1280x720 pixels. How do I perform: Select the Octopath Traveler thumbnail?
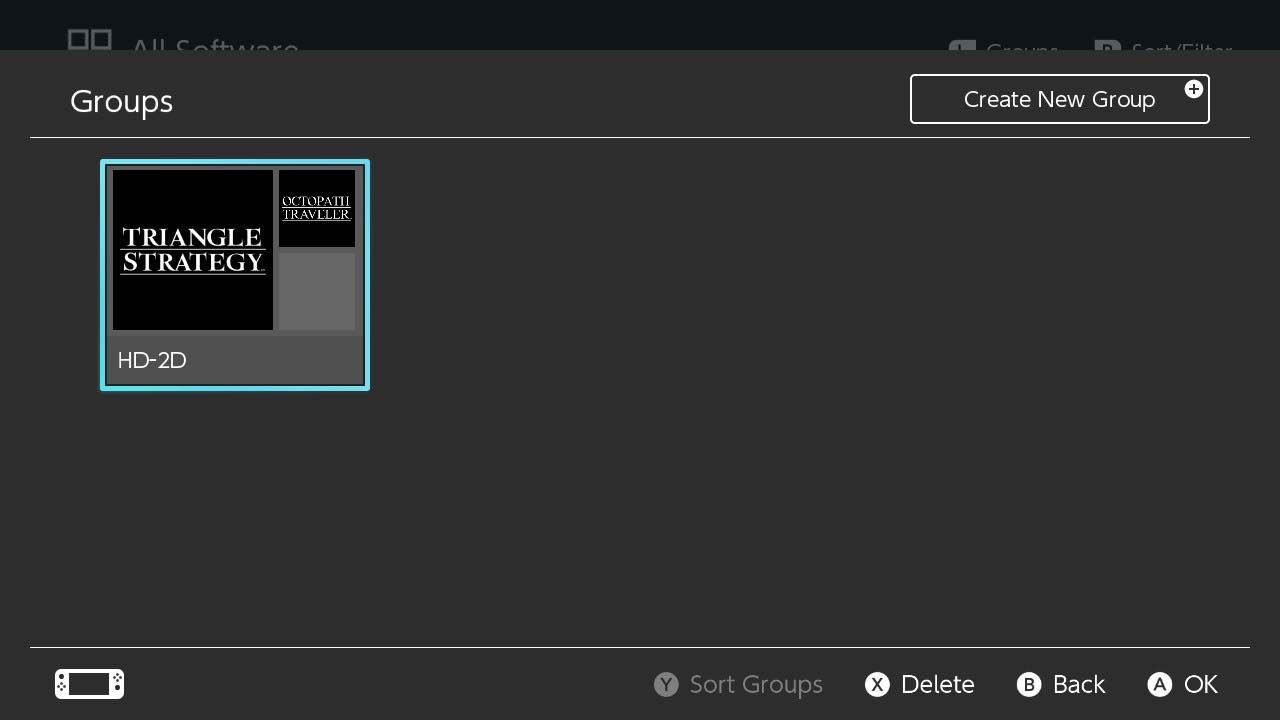(316, 208)
